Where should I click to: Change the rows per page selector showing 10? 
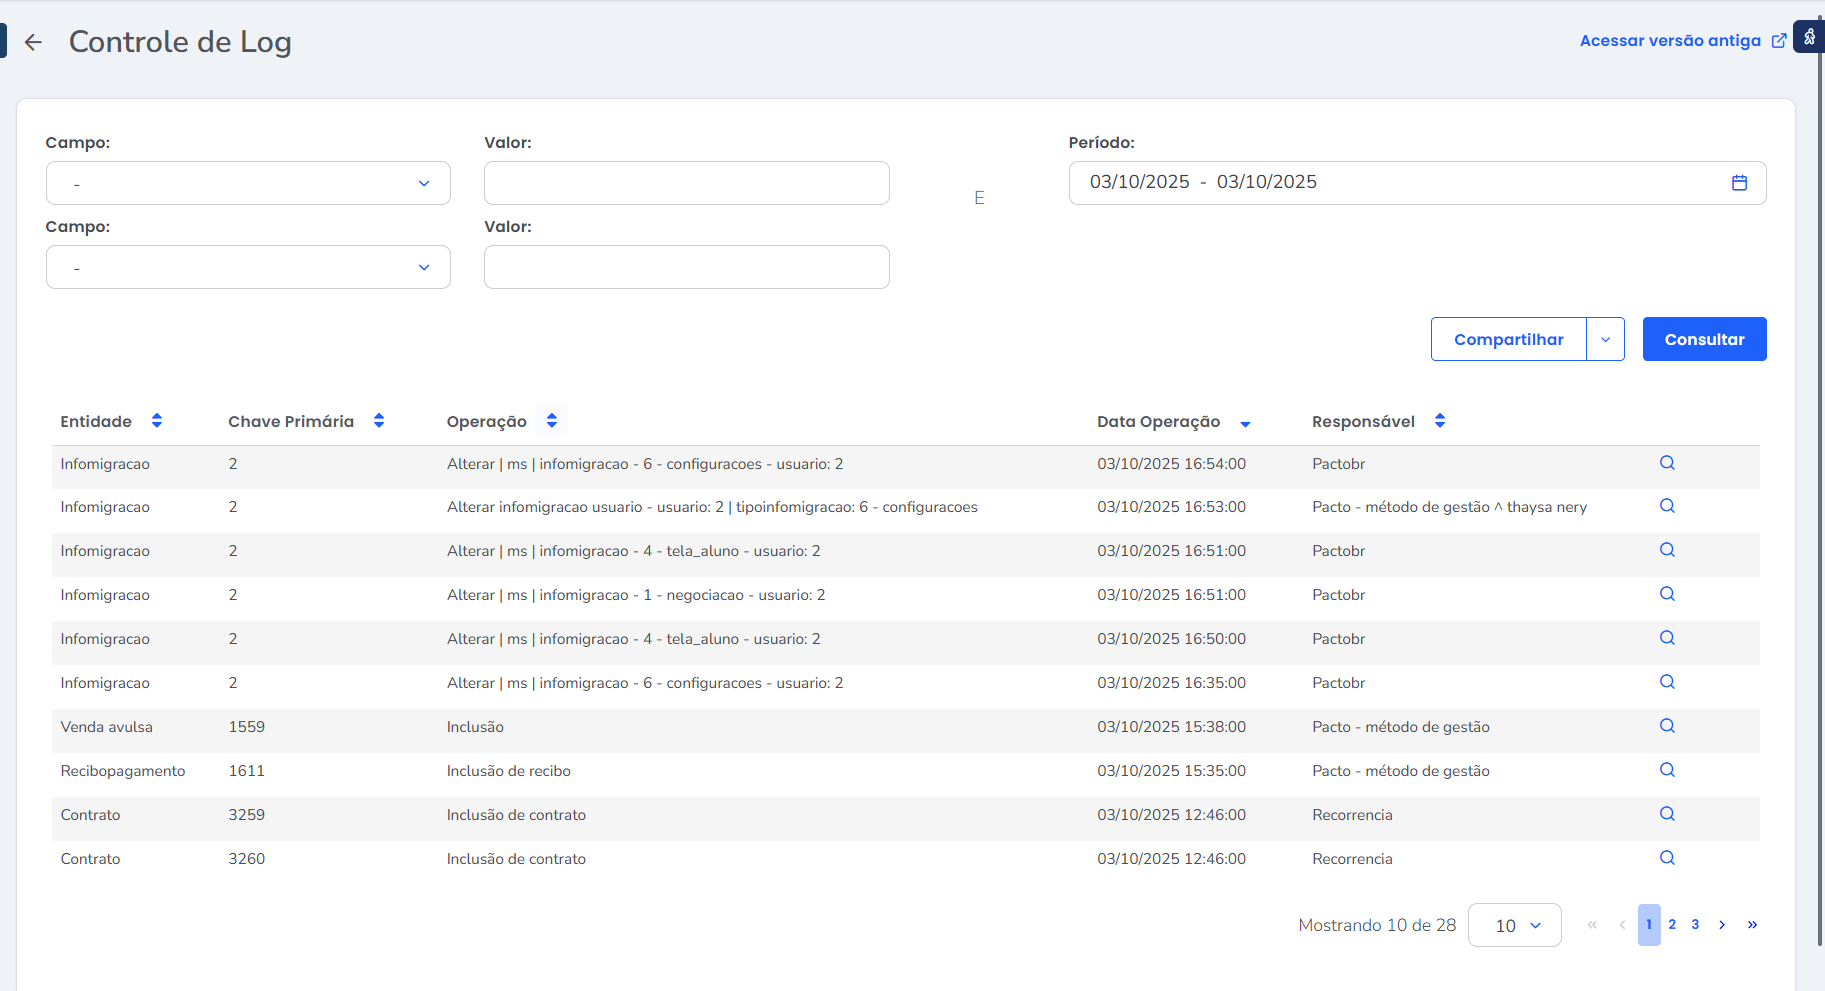point(1514,926)
